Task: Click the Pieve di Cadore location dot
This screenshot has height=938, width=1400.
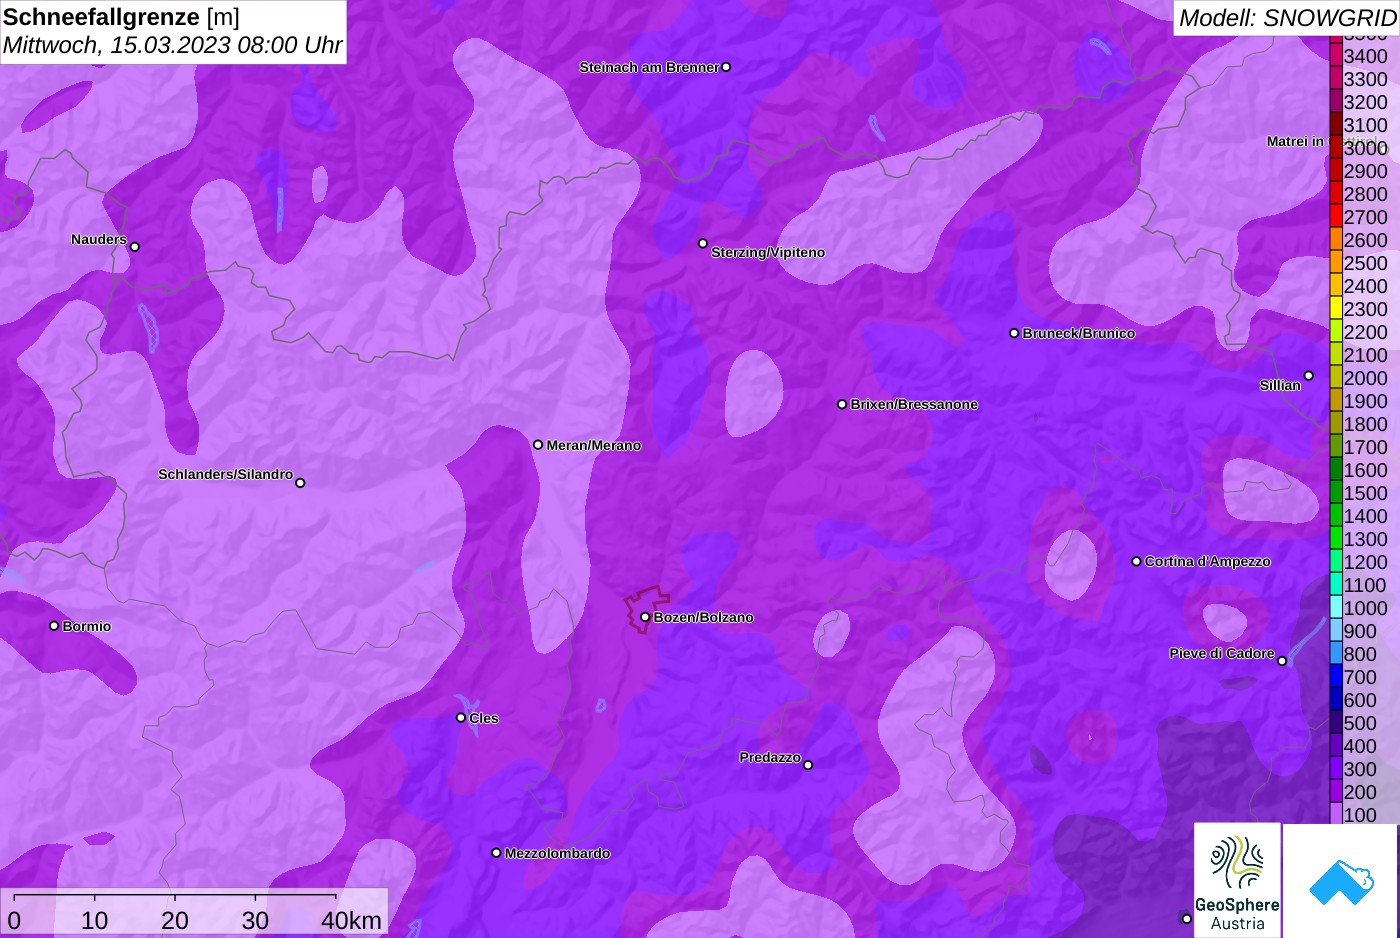Action: [x=1282, y=661]
